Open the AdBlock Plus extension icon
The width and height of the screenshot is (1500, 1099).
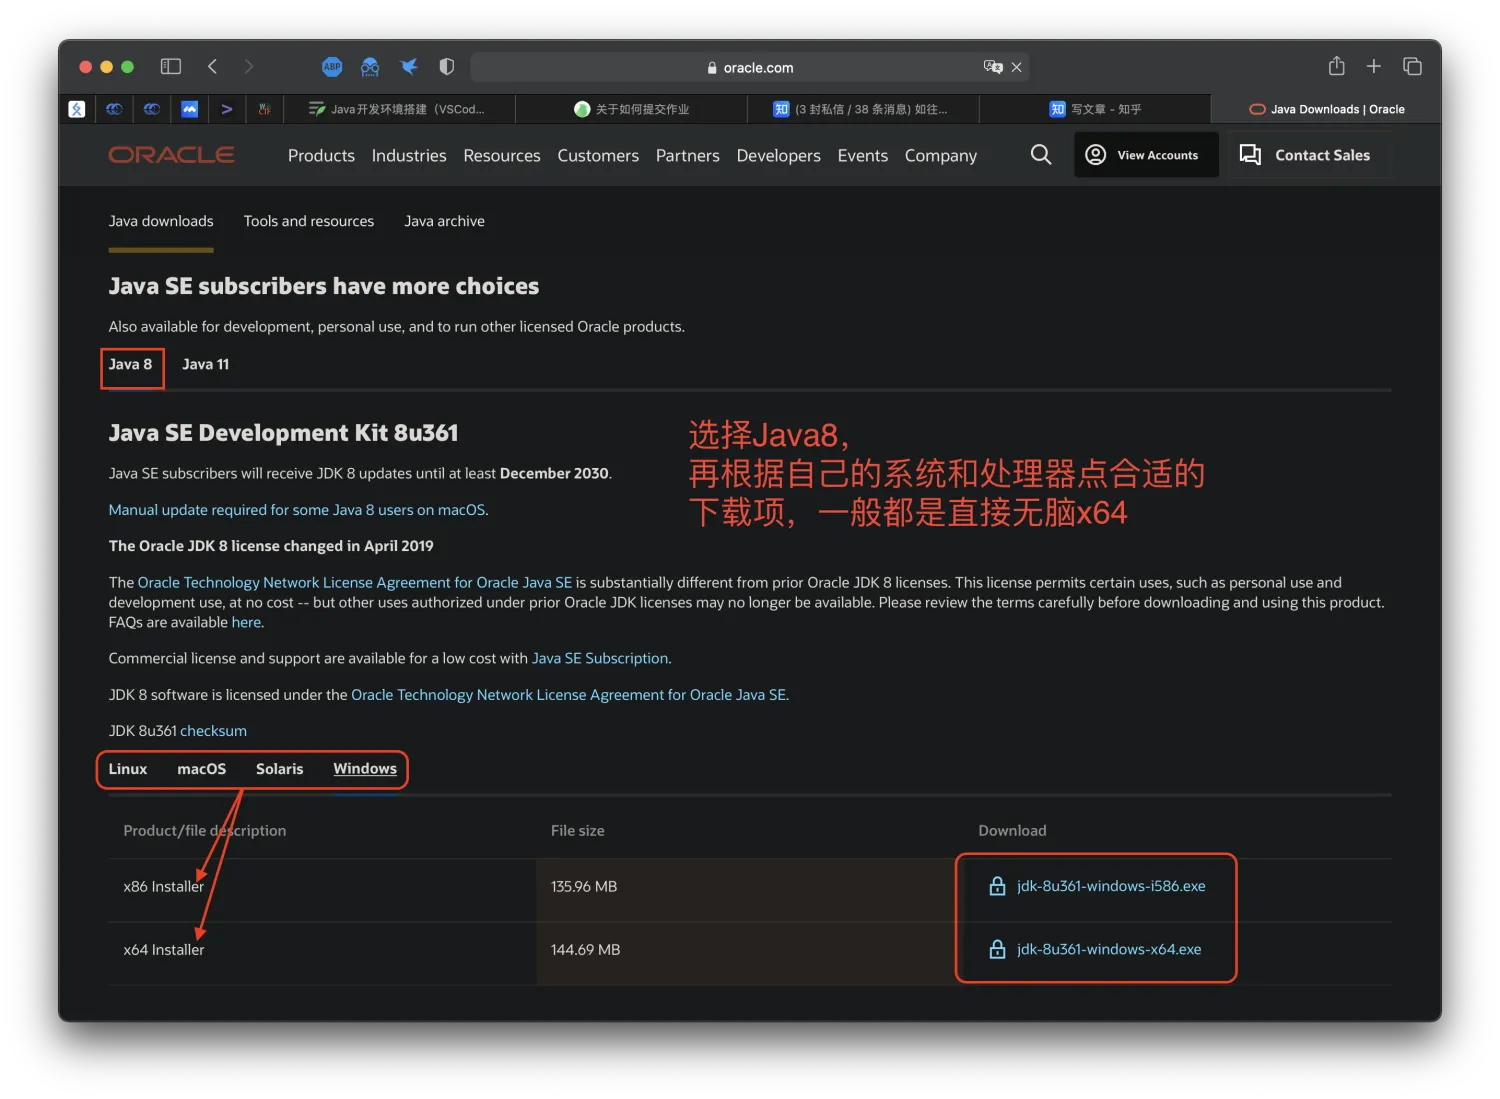point(332,67)
